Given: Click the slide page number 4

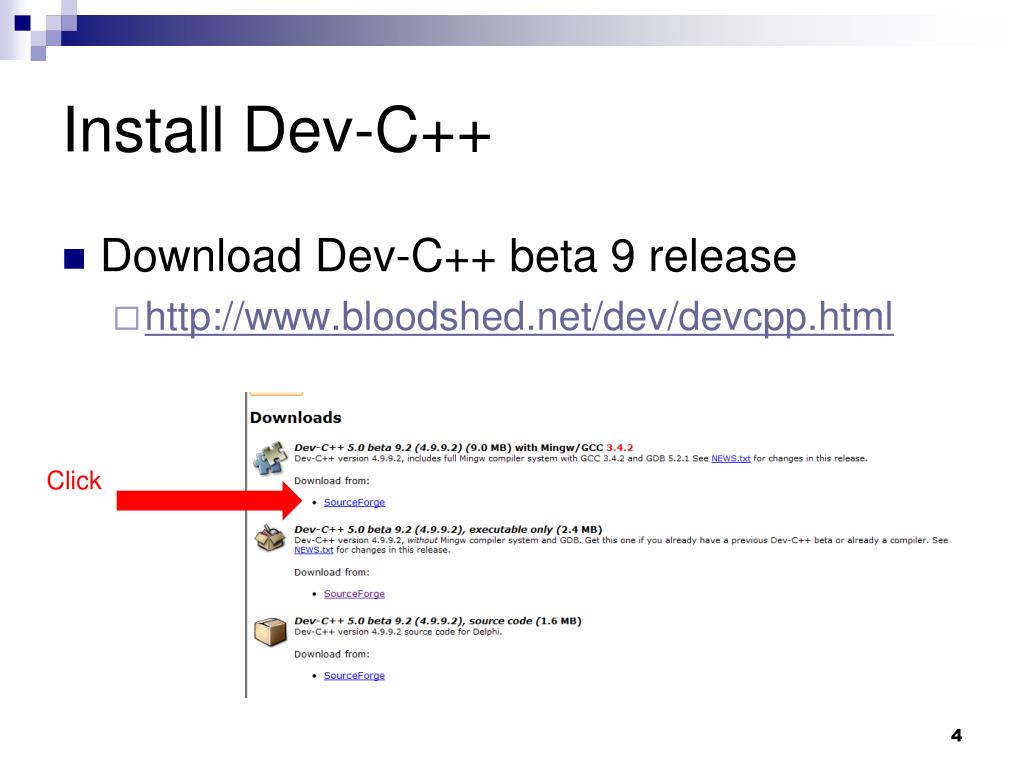Looking at the screenshot, I should click(x=956, y=735).
